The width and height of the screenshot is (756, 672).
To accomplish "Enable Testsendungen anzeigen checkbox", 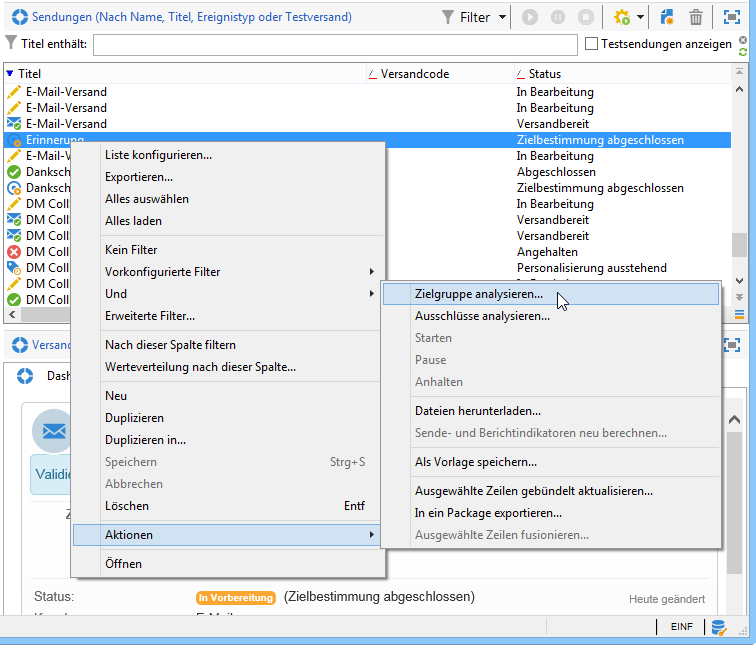I will (x=591, y=44).
